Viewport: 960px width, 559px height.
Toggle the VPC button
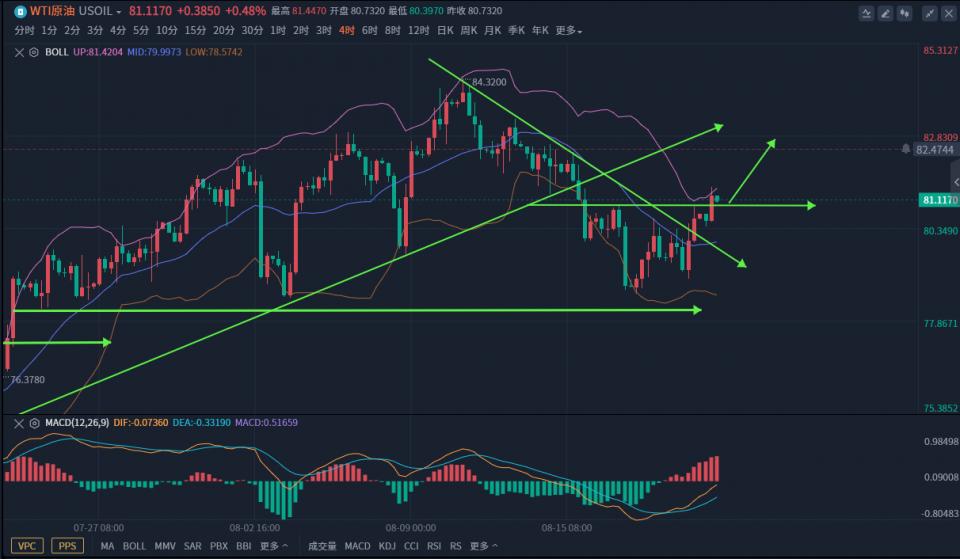(x=28, y=546)
